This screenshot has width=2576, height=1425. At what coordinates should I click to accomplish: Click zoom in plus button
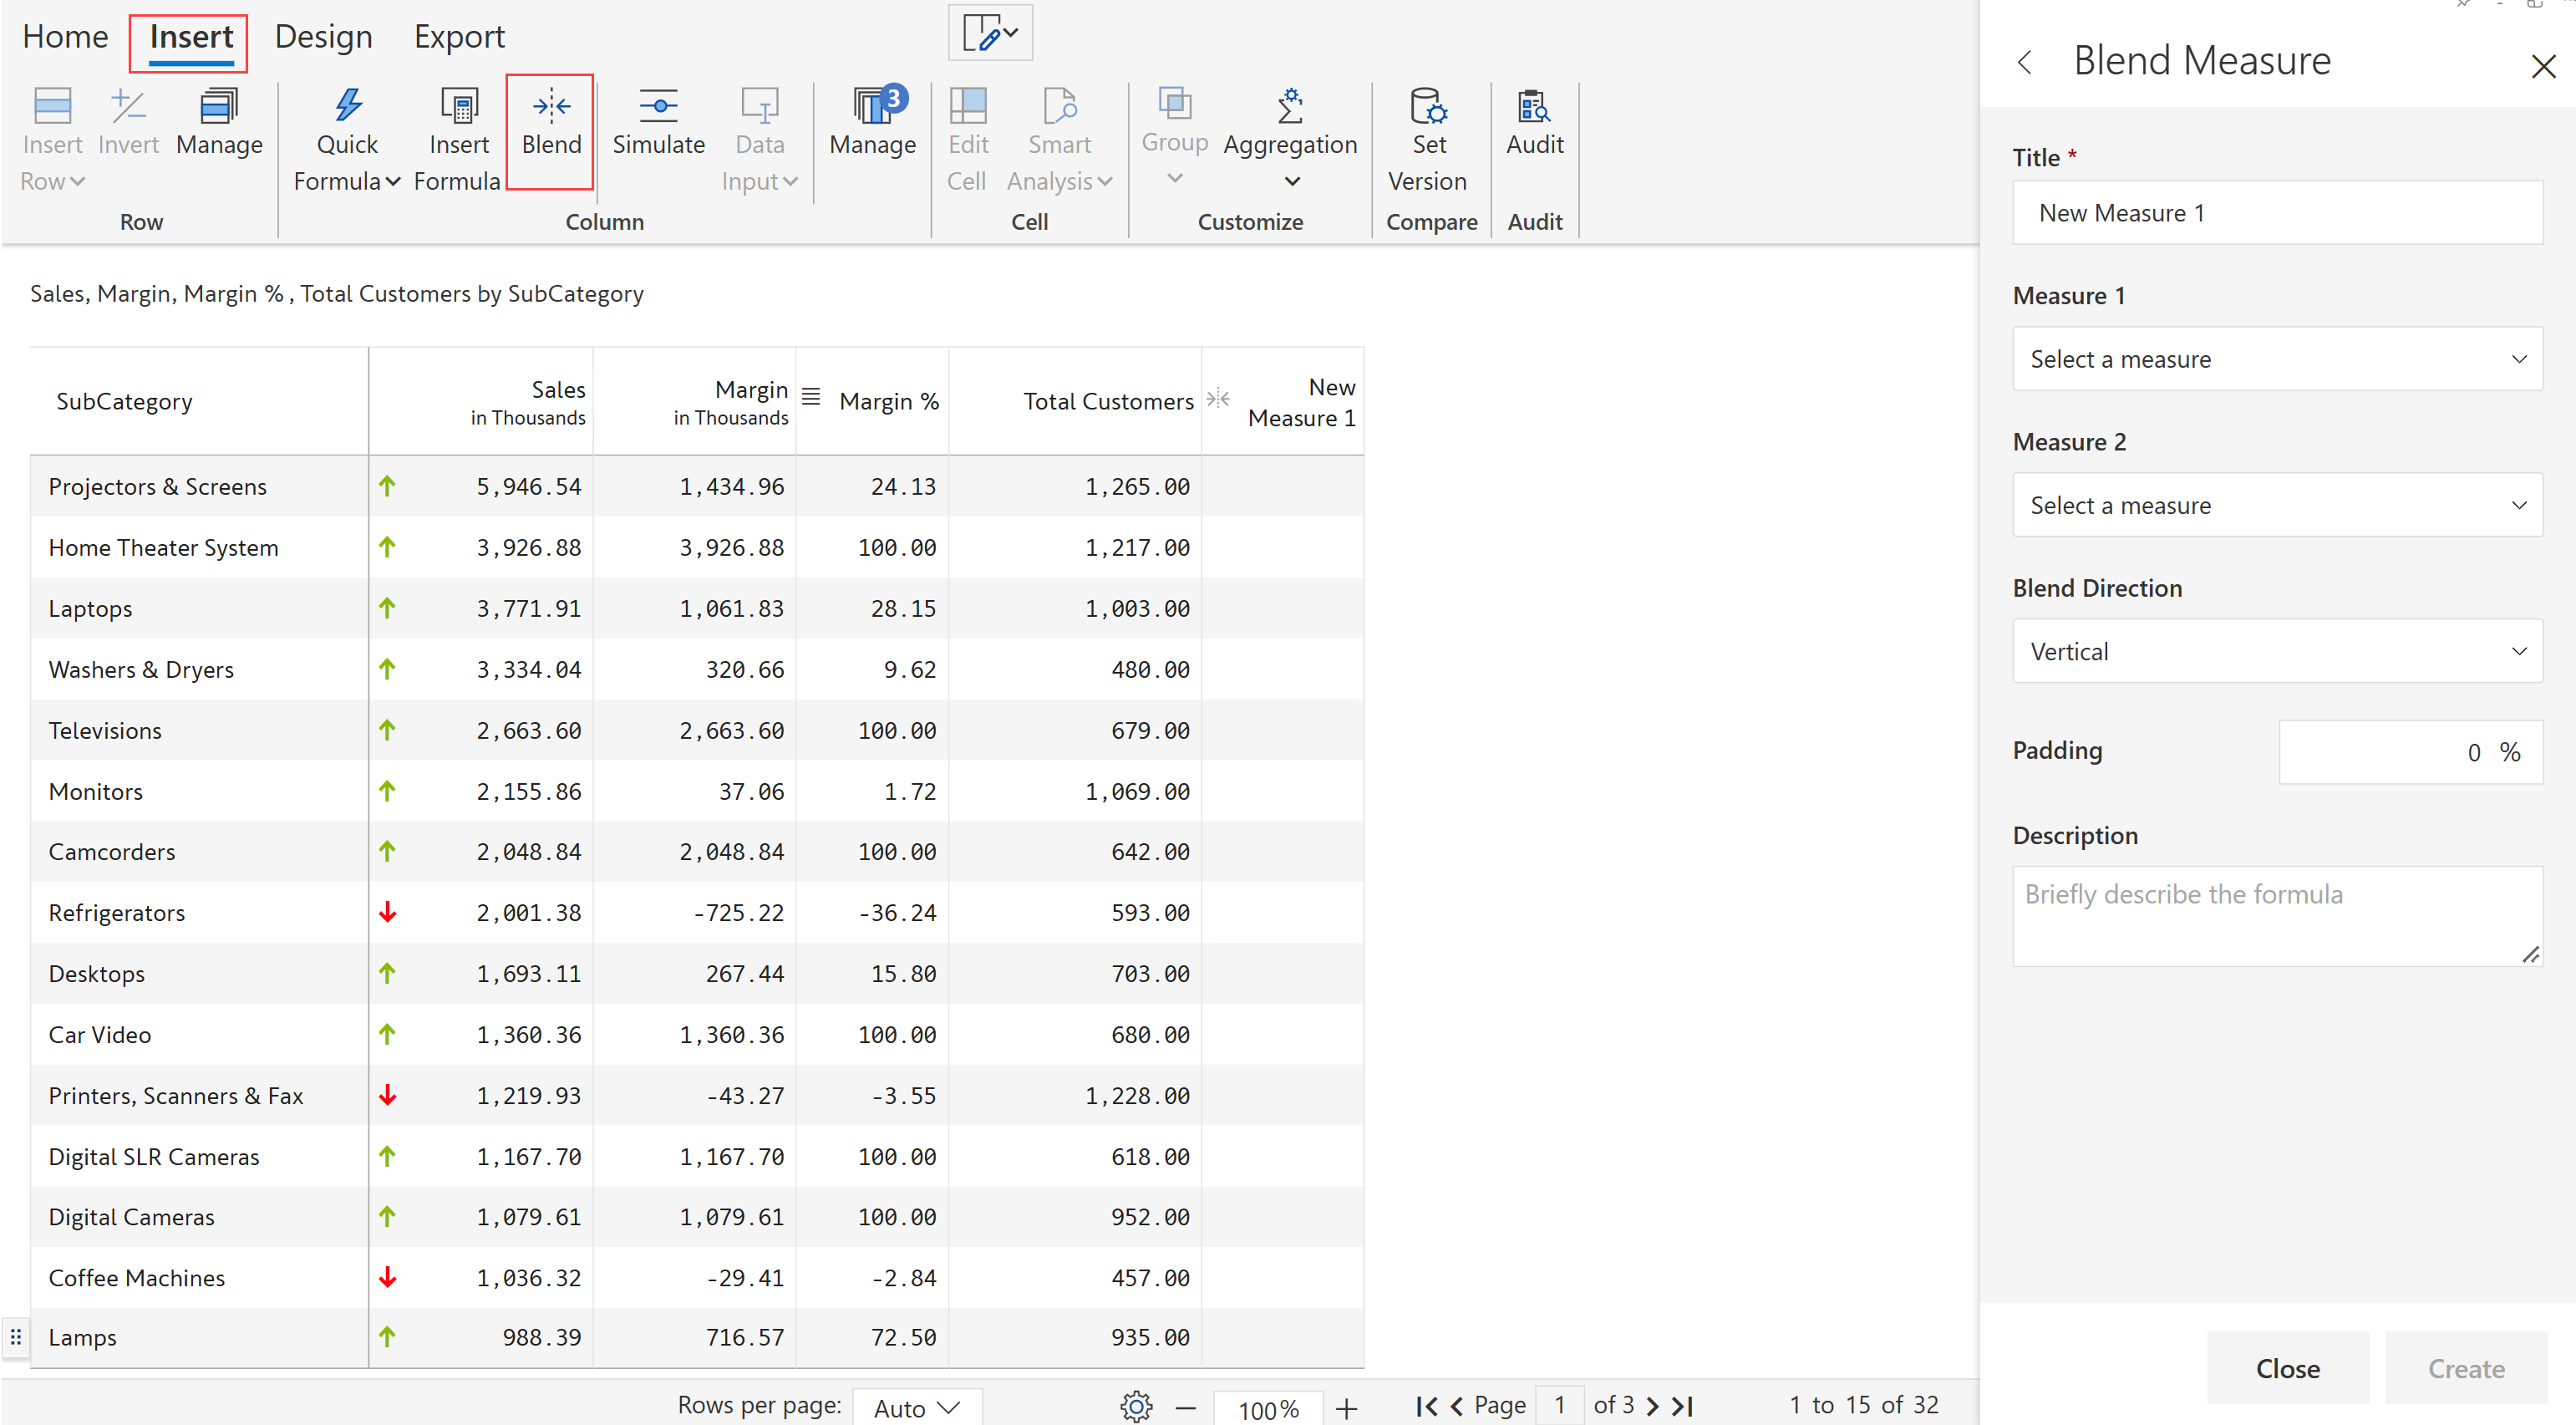(1346, 1408)
